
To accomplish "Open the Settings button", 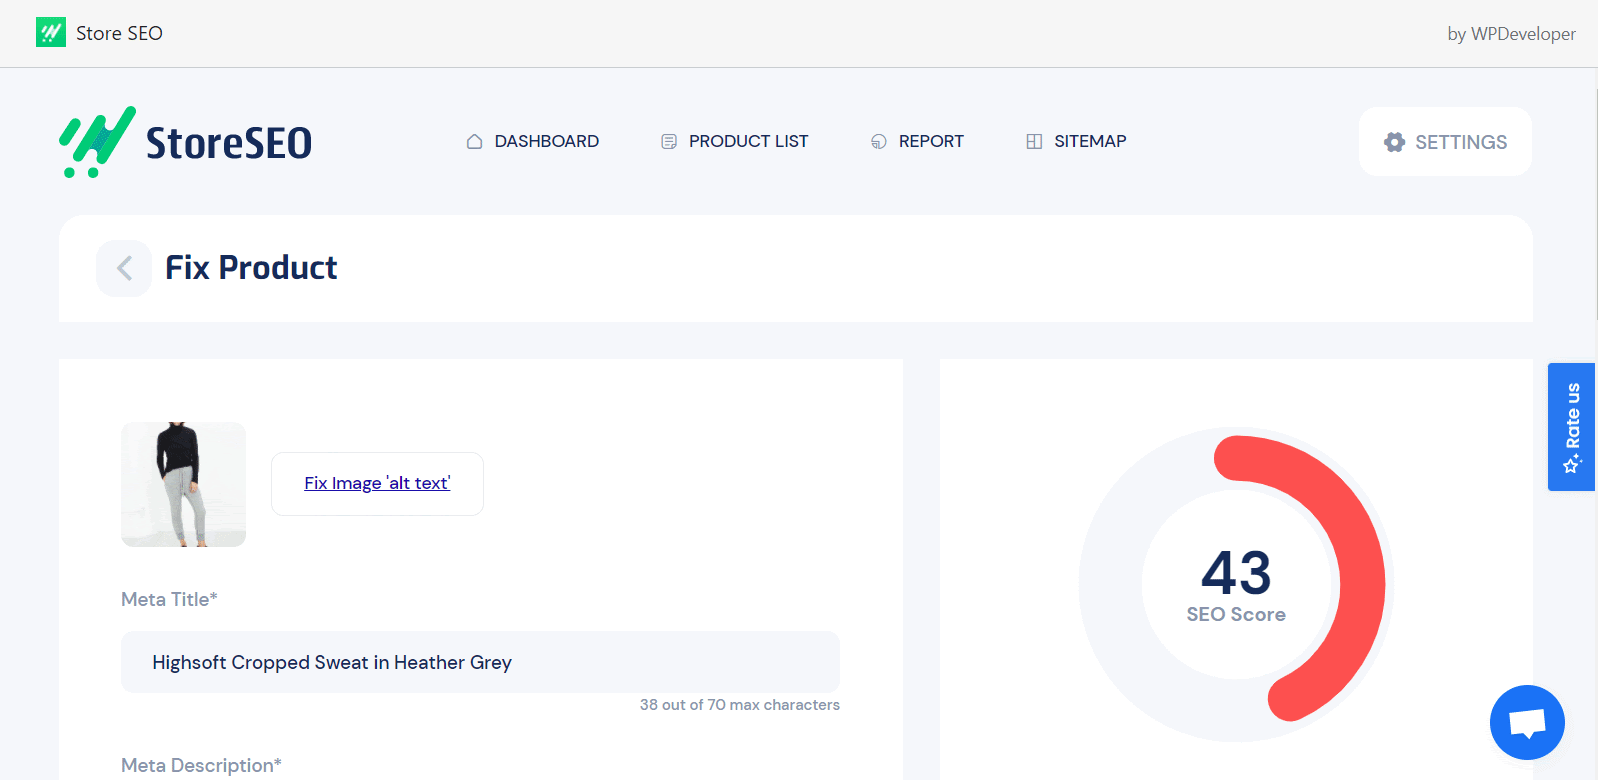I will click(1445, 142).
